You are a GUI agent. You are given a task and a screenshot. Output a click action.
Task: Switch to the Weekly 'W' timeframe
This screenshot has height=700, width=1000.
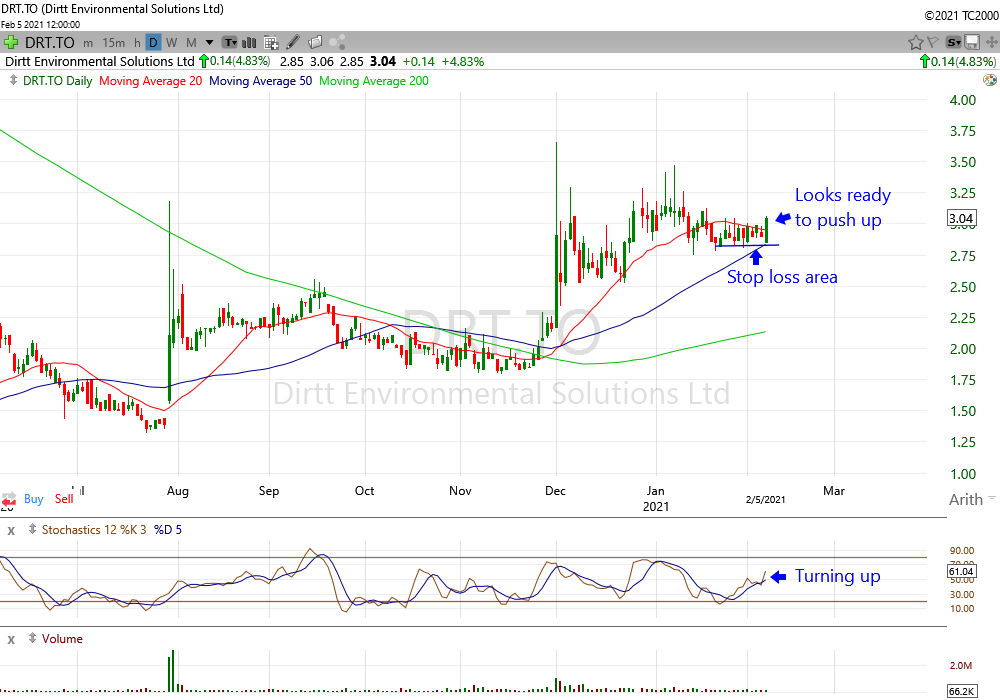[x=172, y=43]
